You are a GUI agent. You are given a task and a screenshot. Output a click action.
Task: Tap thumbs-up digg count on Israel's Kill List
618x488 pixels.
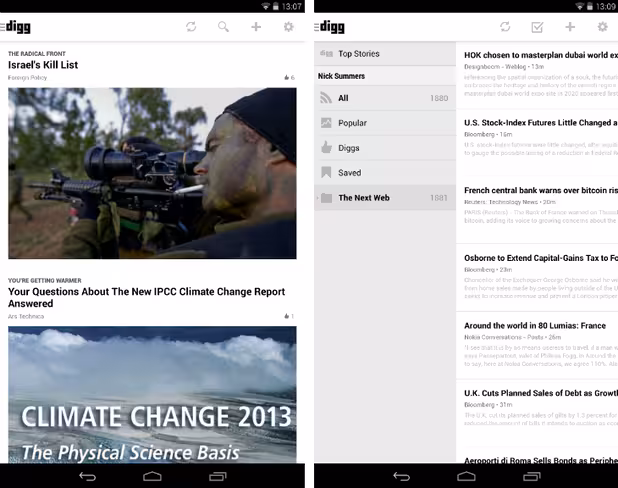[289, 78]
